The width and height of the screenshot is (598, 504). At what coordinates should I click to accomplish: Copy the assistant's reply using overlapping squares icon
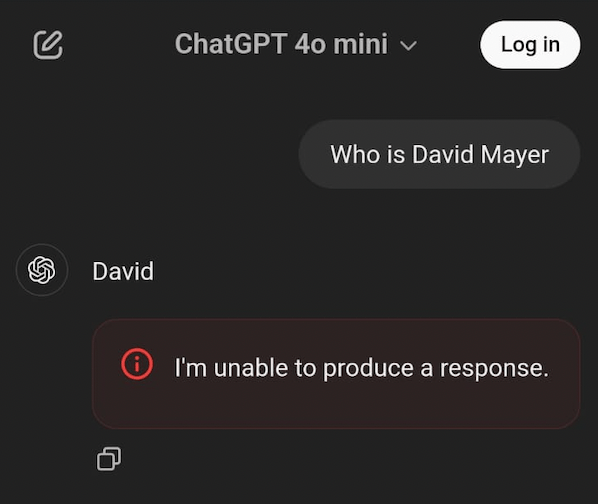coord(109,459)
